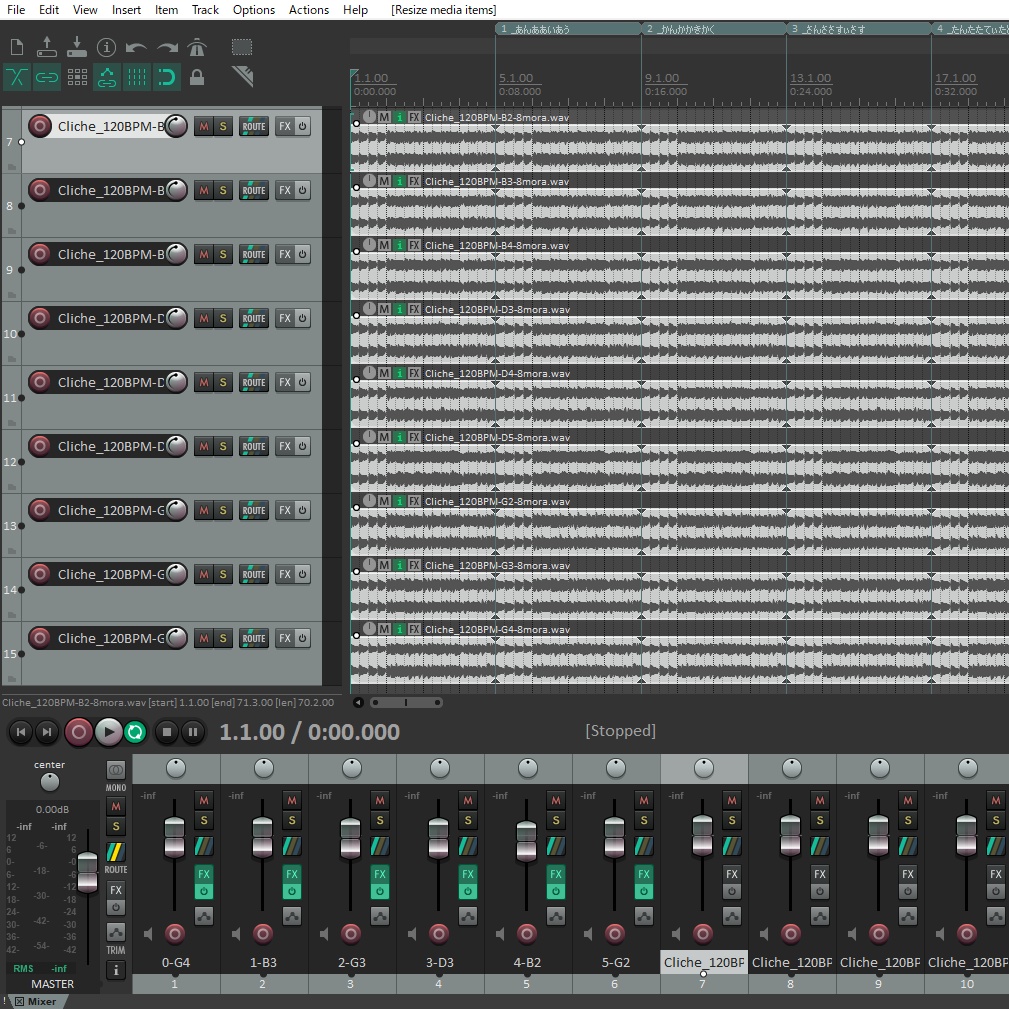Mute the master track in mixer
Screen dimensions: 1009x1009
coord(116,806)
